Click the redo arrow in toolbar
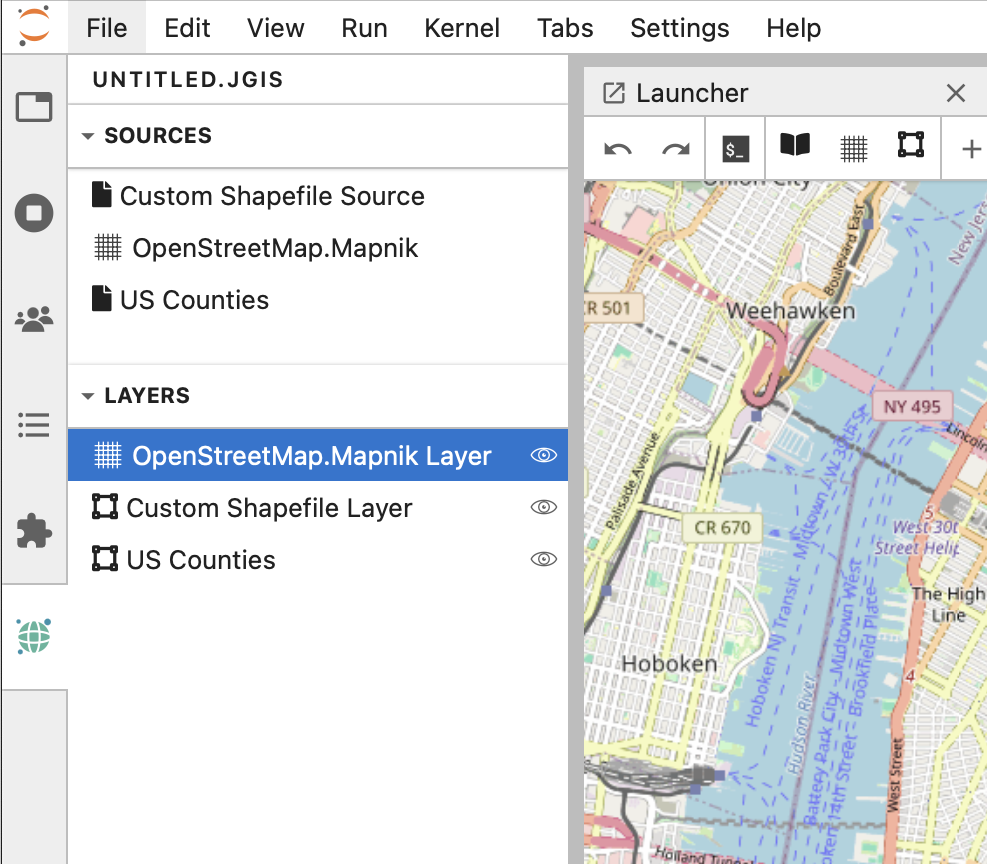The width and height of the screenshot is (987, 864). pyautogui.click(x=676, y=149)
